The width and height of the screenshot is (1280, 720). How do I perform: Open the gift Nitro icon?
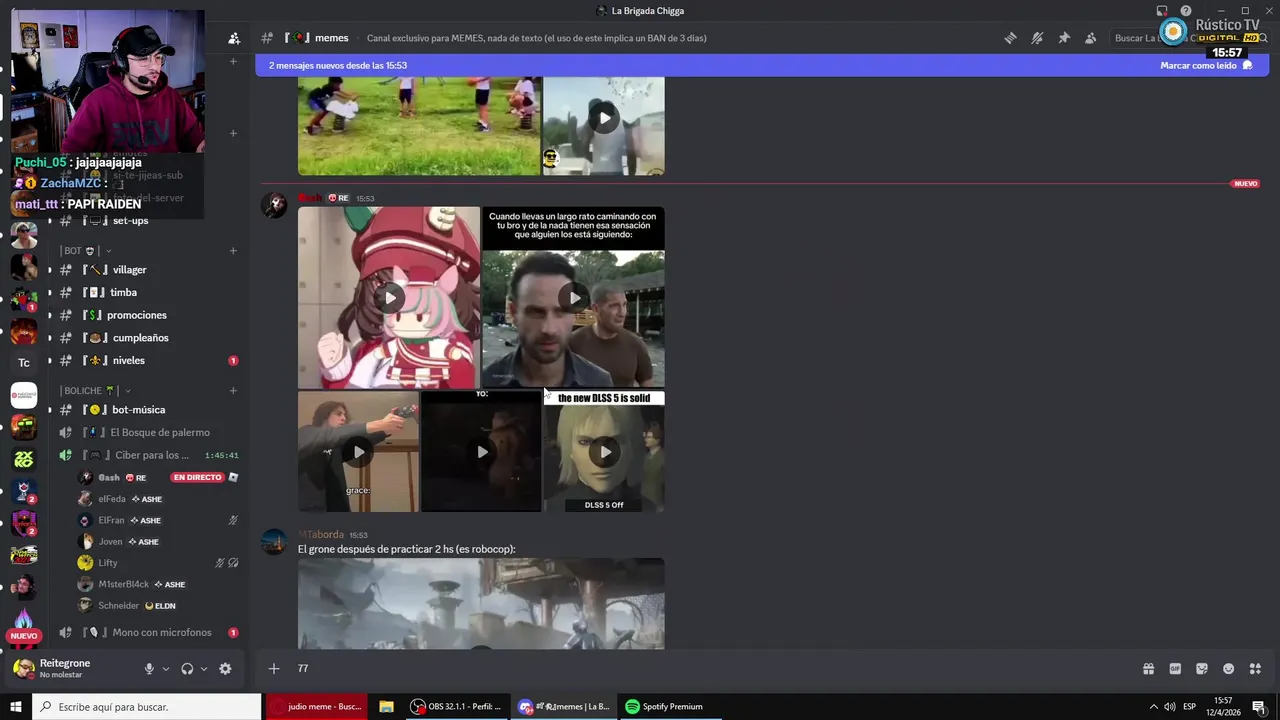pyautogui.click(x=1148, y=669)
